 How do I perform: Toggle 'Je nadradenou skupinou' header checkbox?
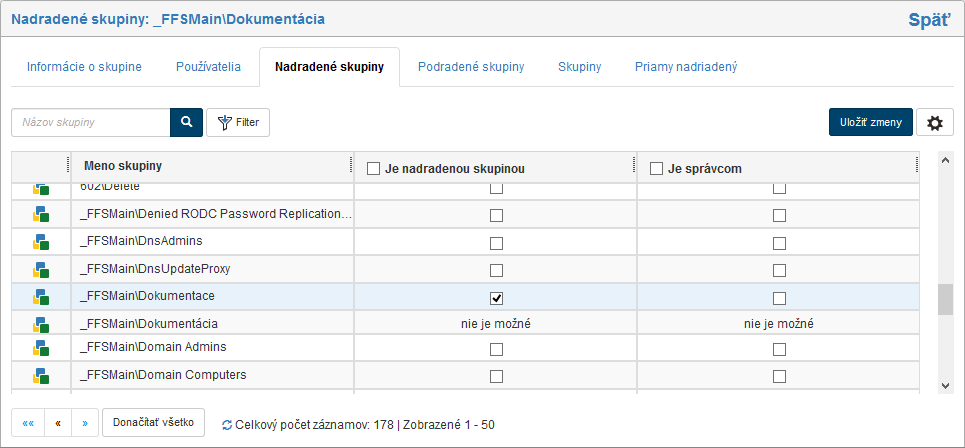373,169
